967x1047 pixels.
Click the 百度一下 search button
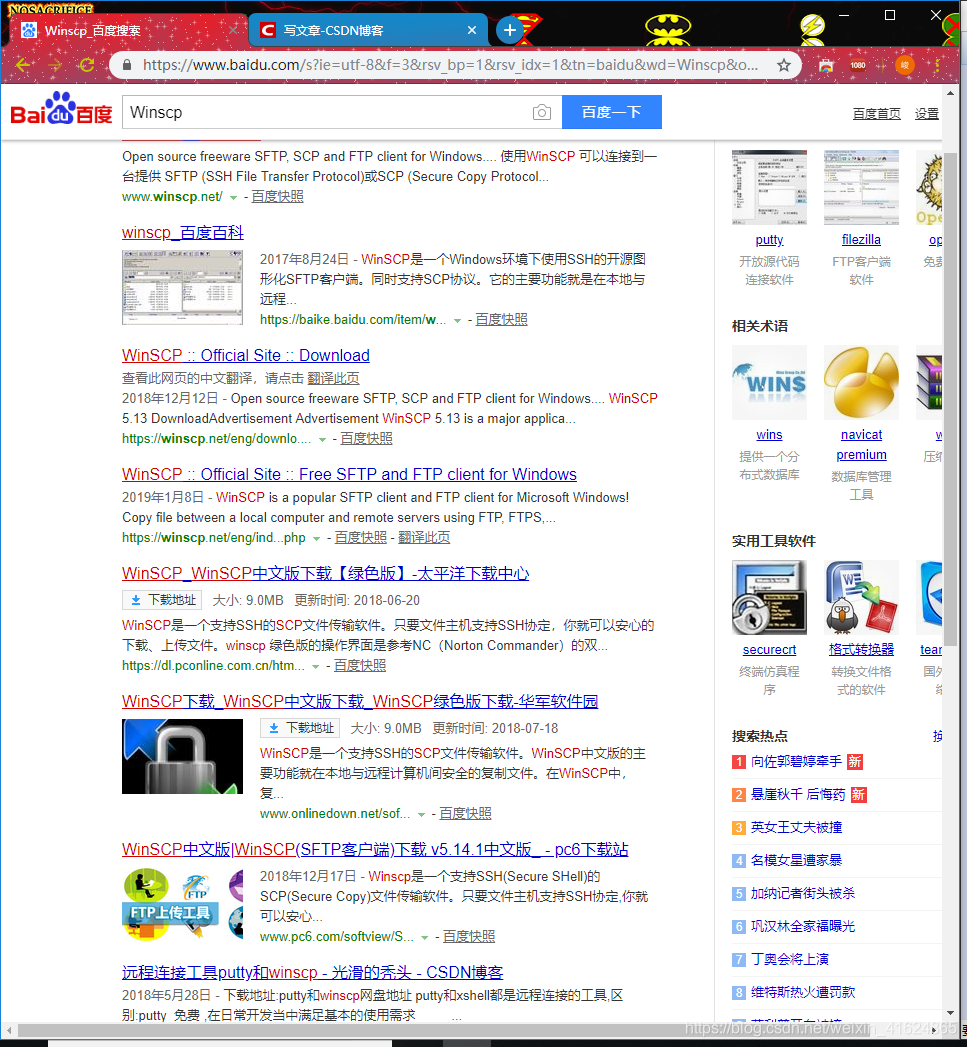pos(612,112)
